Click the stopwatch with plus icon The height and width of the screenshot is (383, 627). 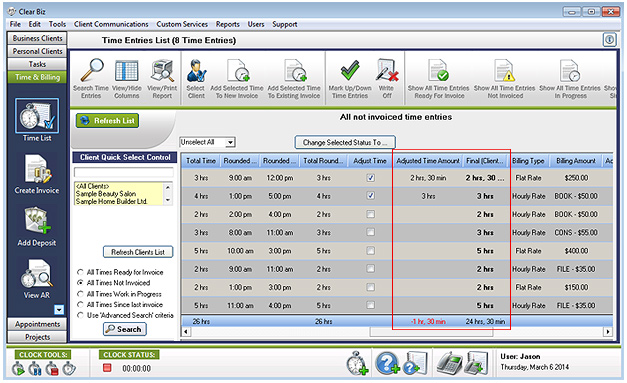click(357, 363)
